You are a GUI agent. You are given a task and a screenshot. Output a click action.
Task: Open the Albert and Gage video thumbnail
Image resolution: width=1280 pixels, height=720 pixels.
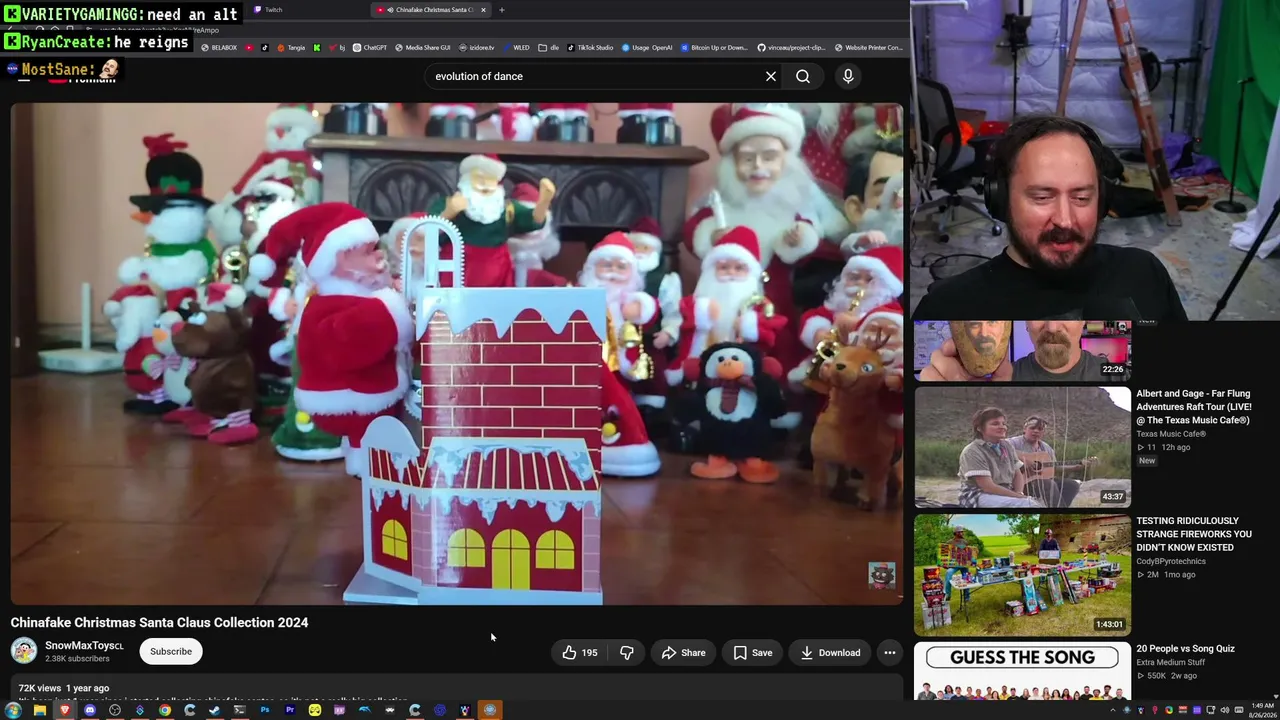click(1022, 447)
